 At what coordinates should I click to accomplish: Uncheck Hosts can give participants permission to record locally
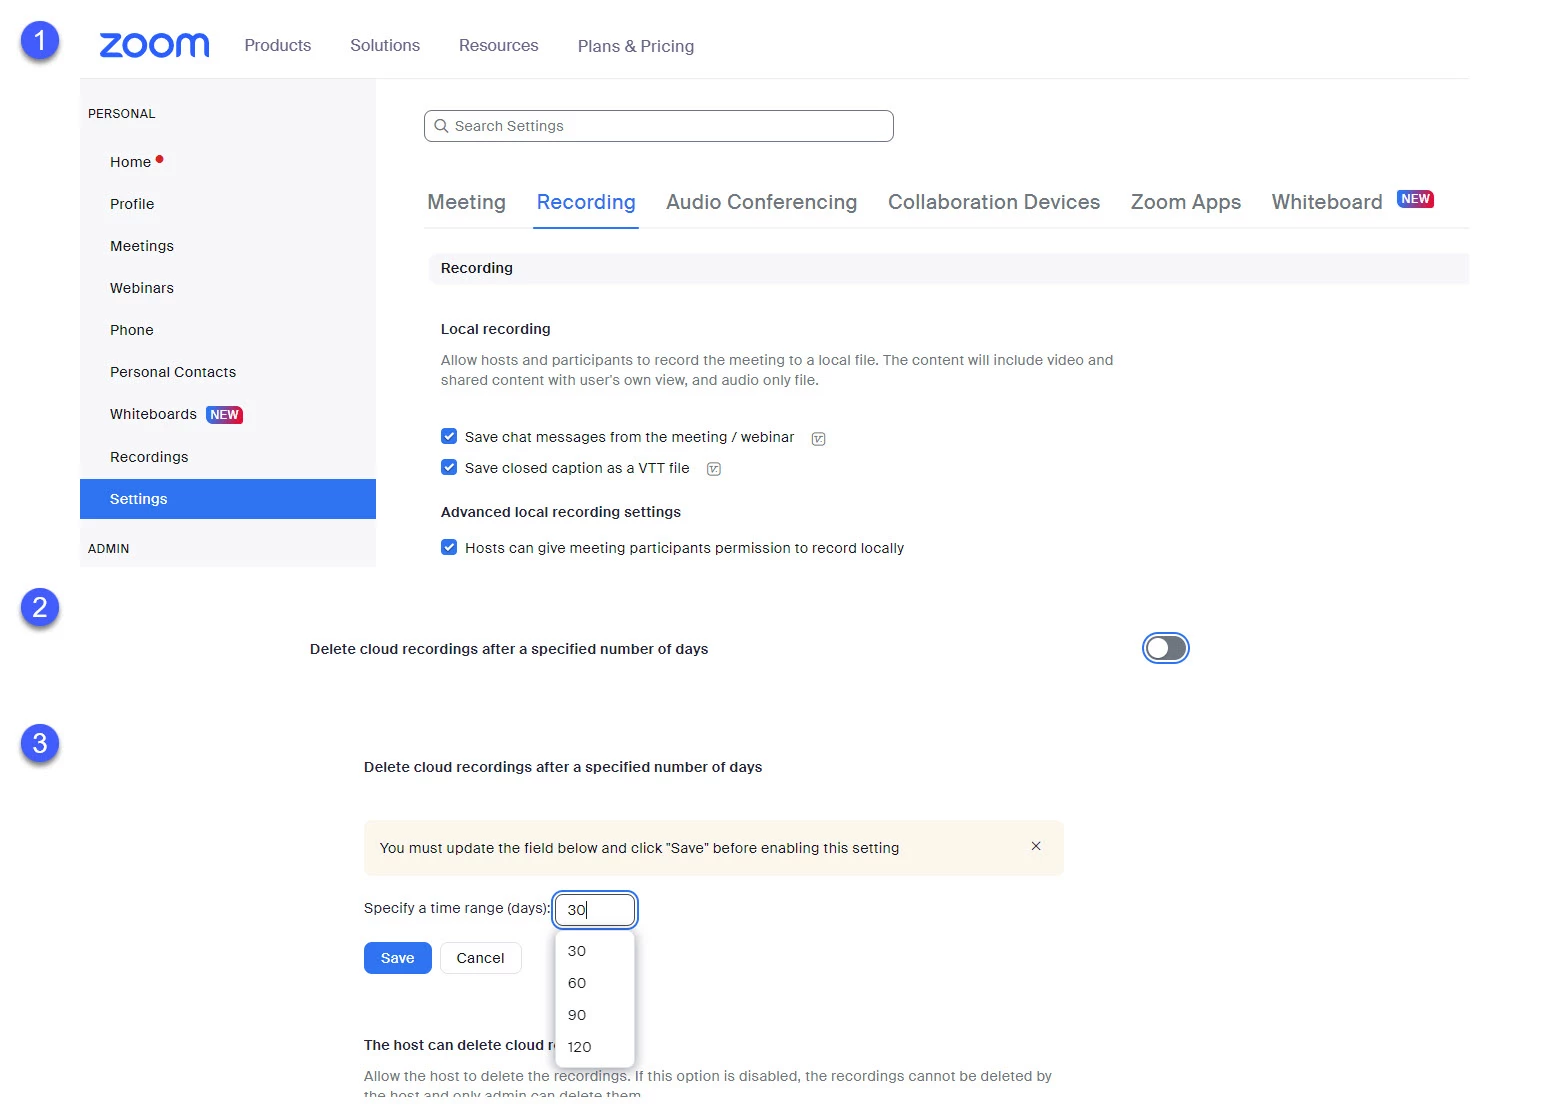point(449,547)
